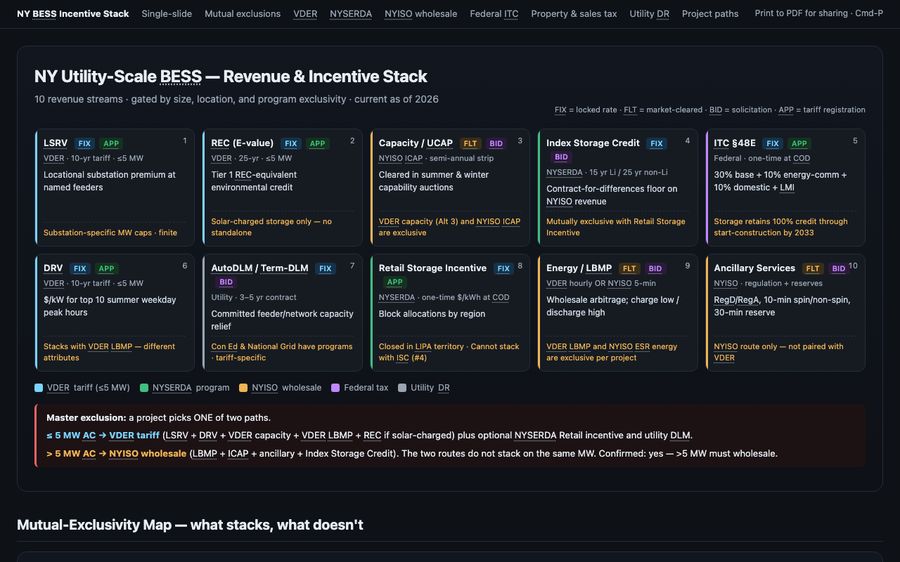
Task: Click the gray Utility DR legend swatch
Action: (402, 388)
